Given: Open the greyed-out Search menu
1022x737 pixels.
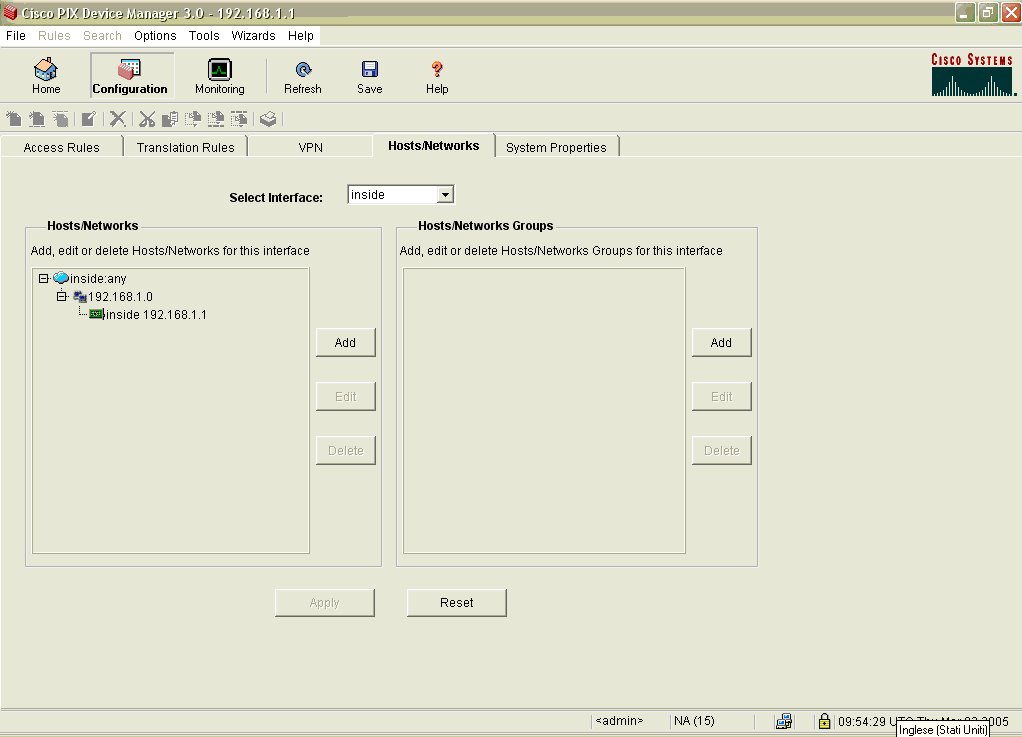Looking at the screenshot, I should click(102, 36).
